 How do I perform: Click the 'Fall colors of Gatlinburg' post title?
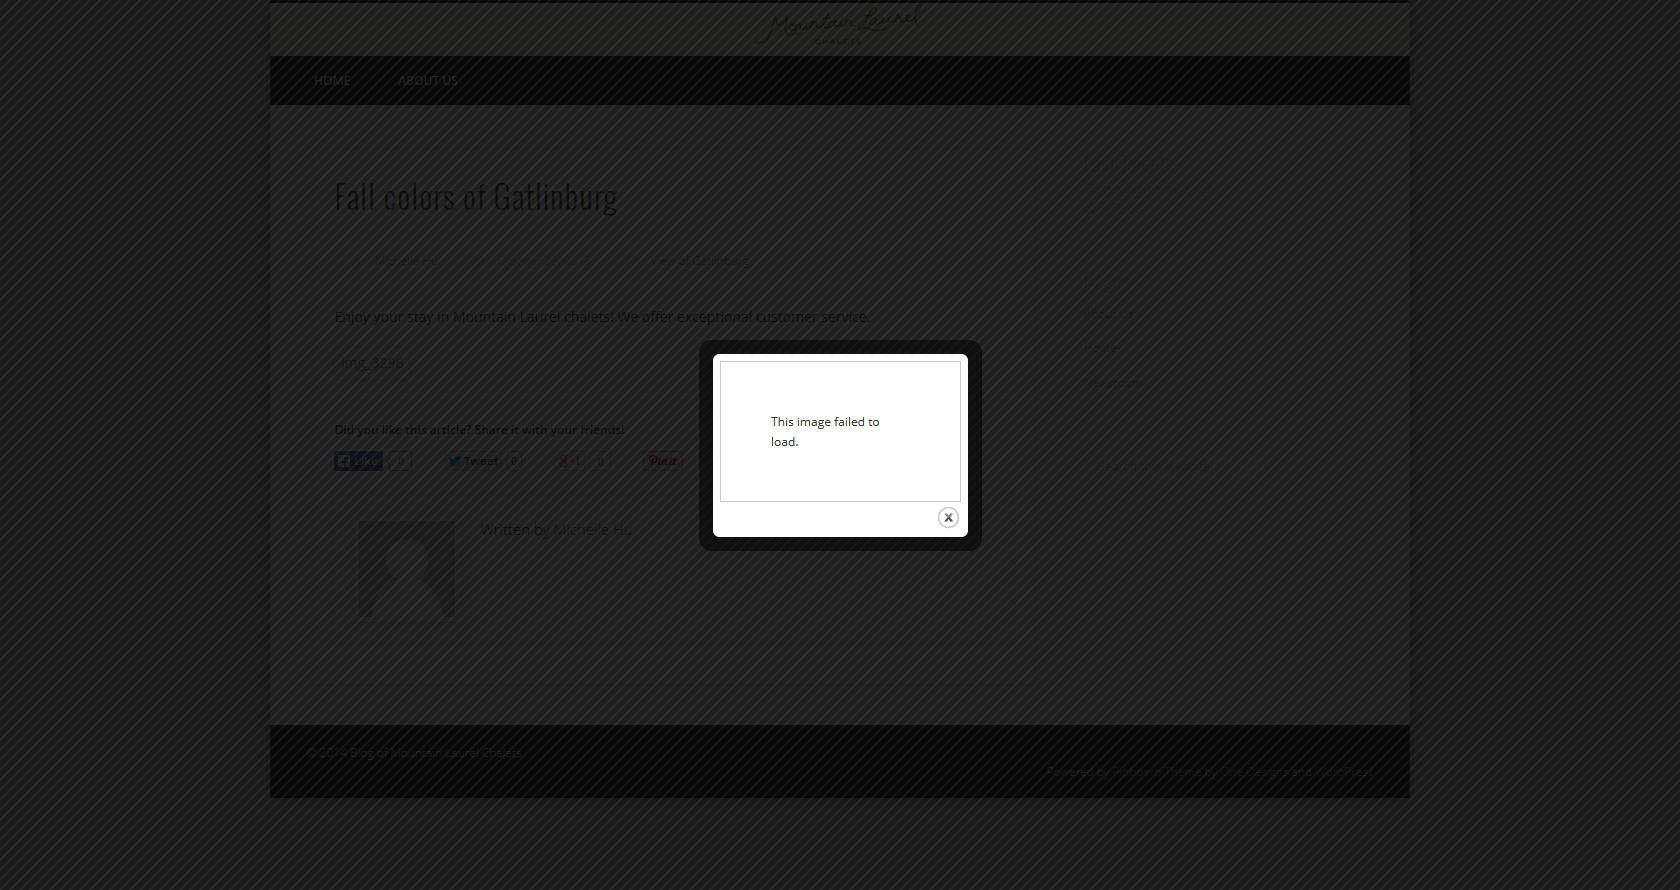point(476,197)
